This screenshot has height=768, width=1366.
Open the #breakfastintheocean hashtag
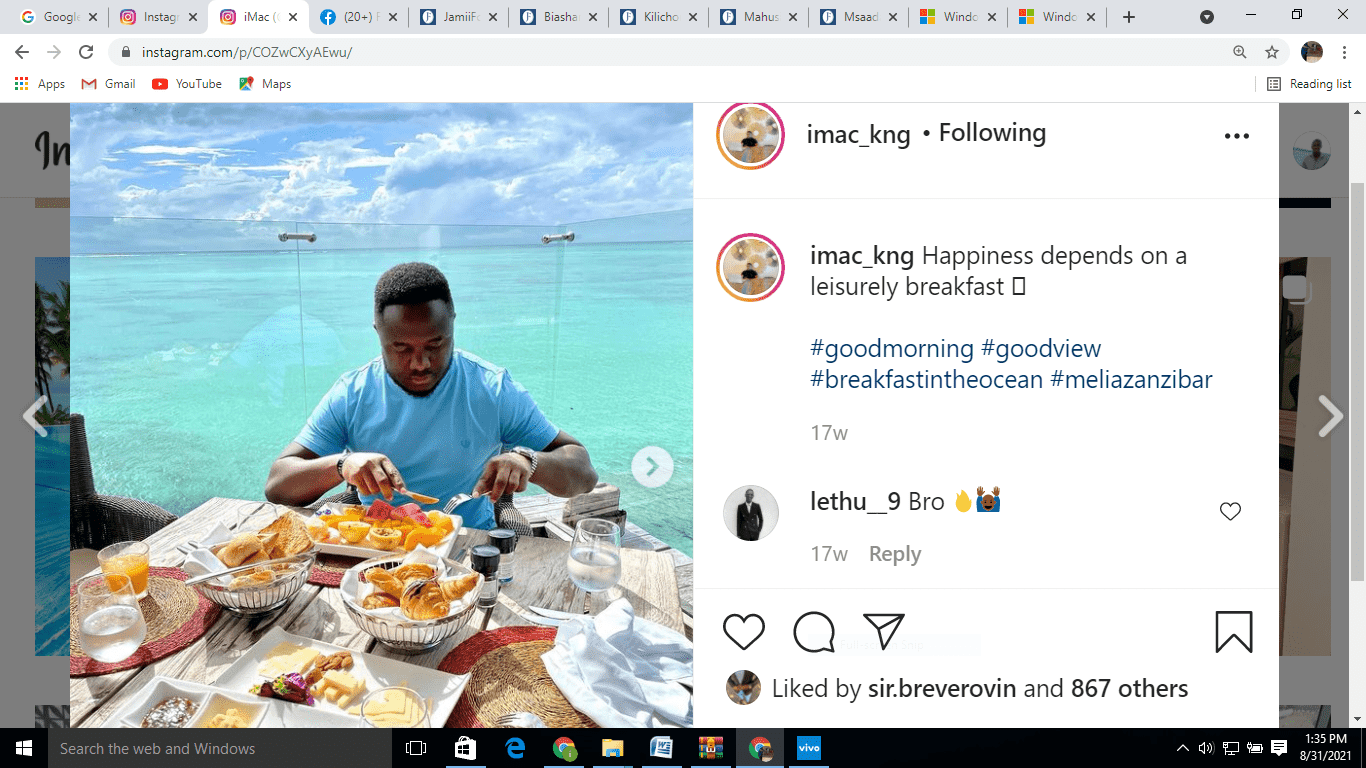pos(926,380)
